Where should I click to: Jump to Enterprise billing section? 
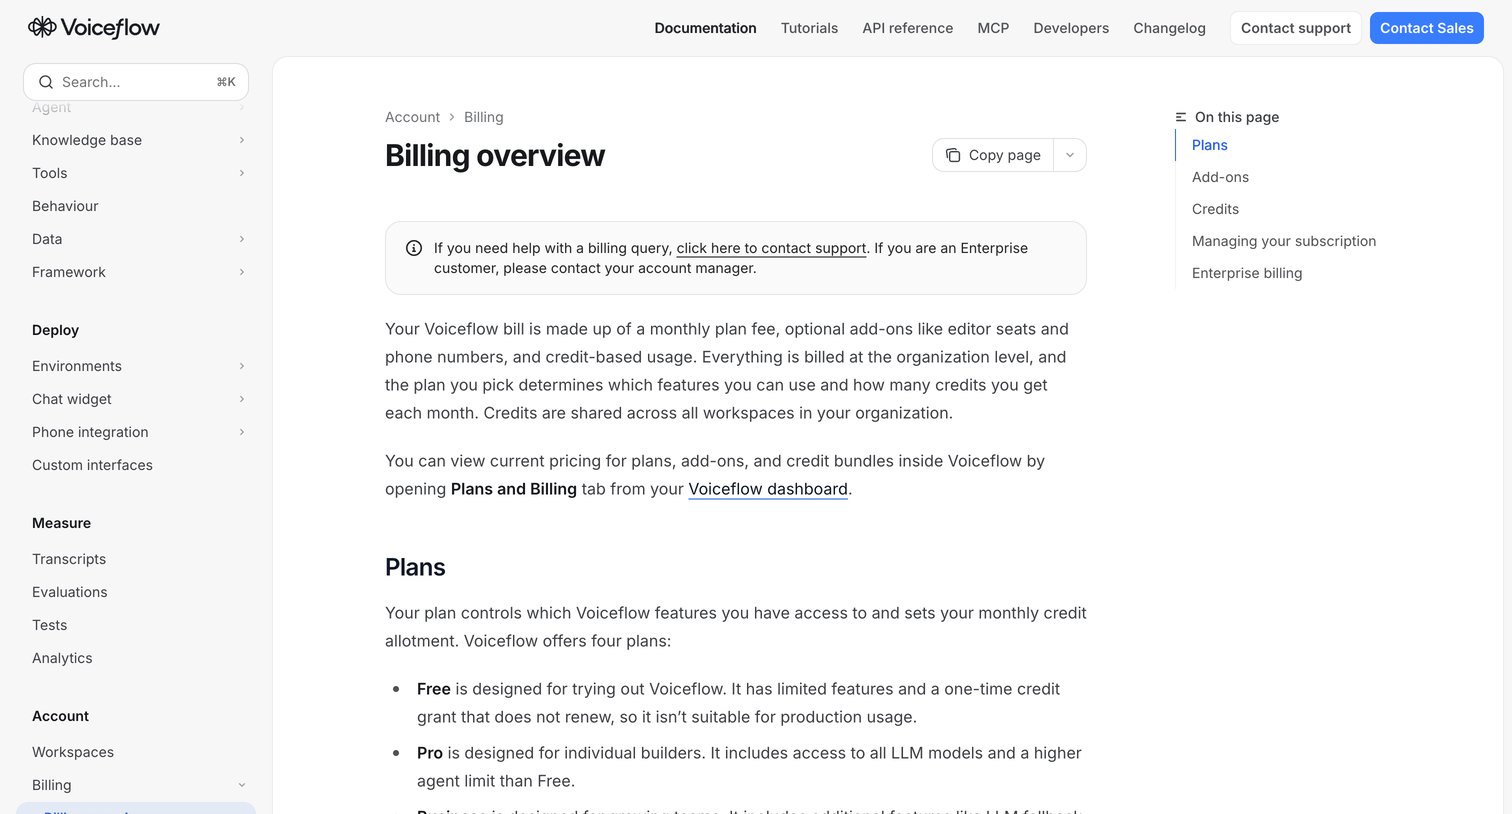(1247, 273)
